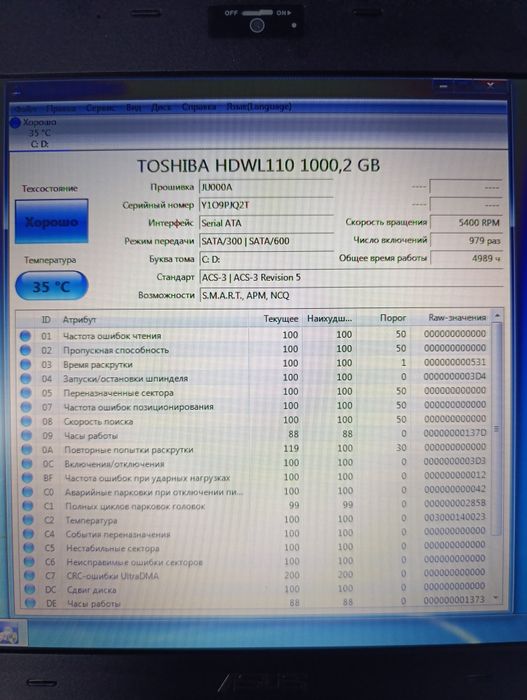The image size is (527, 700).
Task: Click status circle for DE Часы работы
Action: [30, 603]
